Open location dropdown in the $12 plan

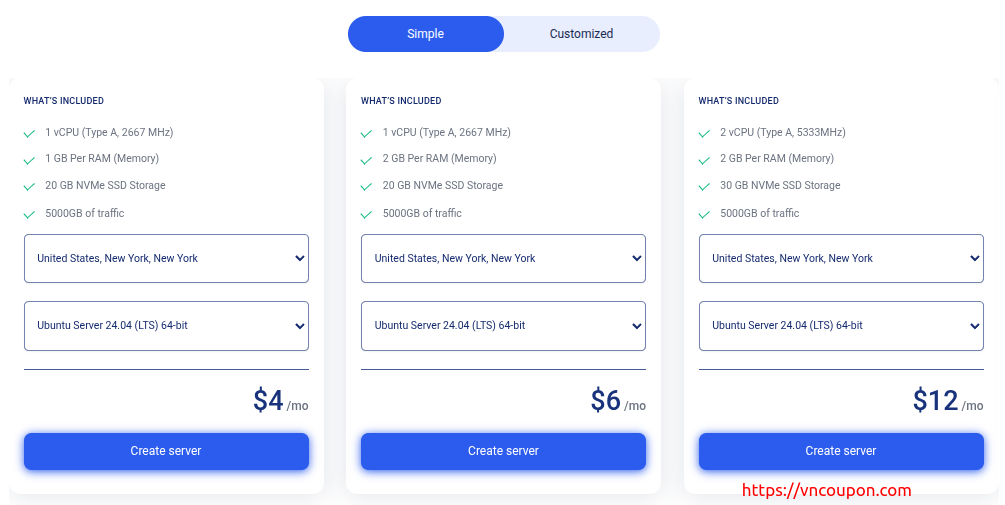tap(841, 258)
